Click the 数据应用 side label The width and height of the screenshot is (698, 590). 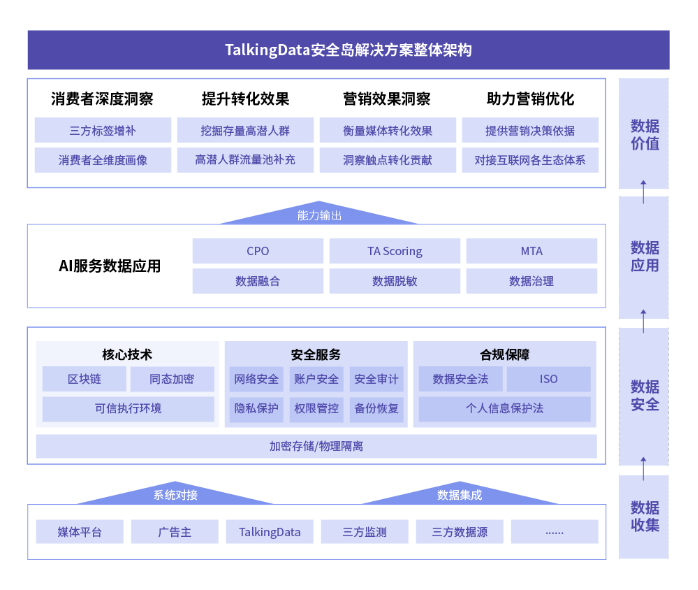coord(644,256)
